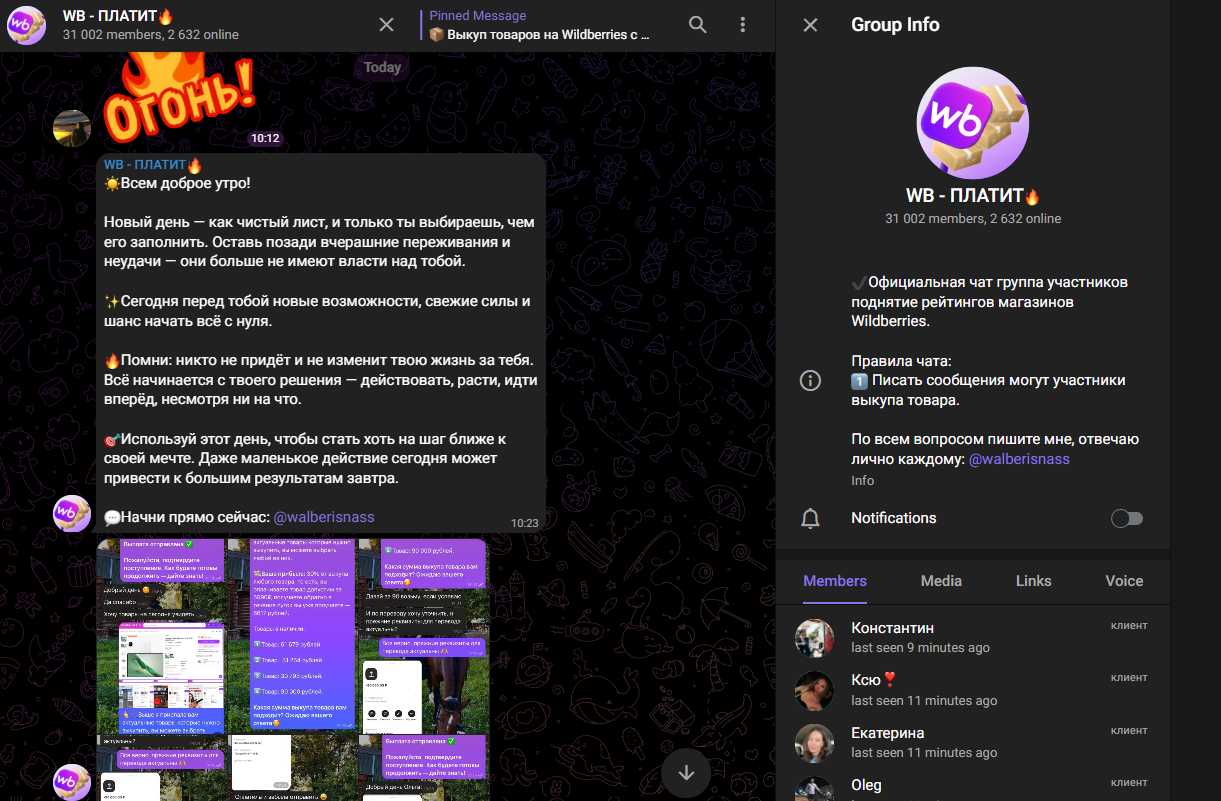The image size is (1221, 801).
Task: Open the large WB group profile picture
Action: tap(972, 123)
